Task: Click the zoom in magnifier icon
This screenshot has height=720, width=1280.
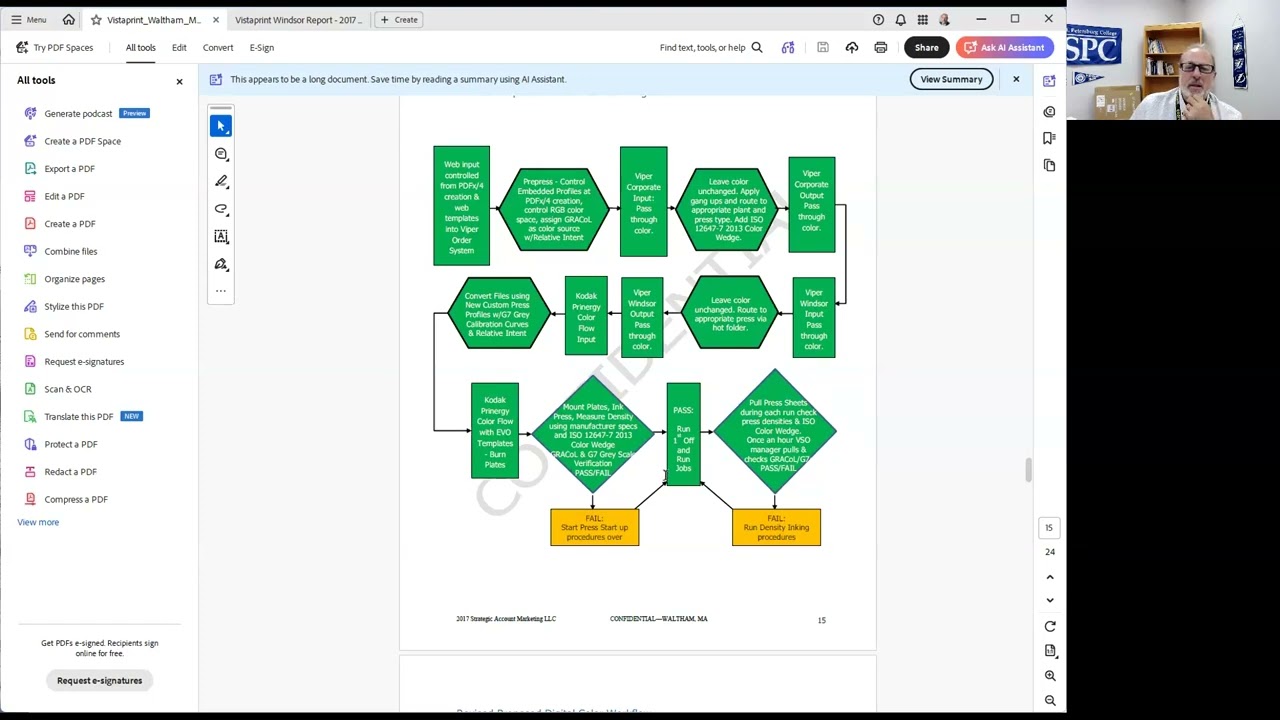Action: click(1050, 676)
